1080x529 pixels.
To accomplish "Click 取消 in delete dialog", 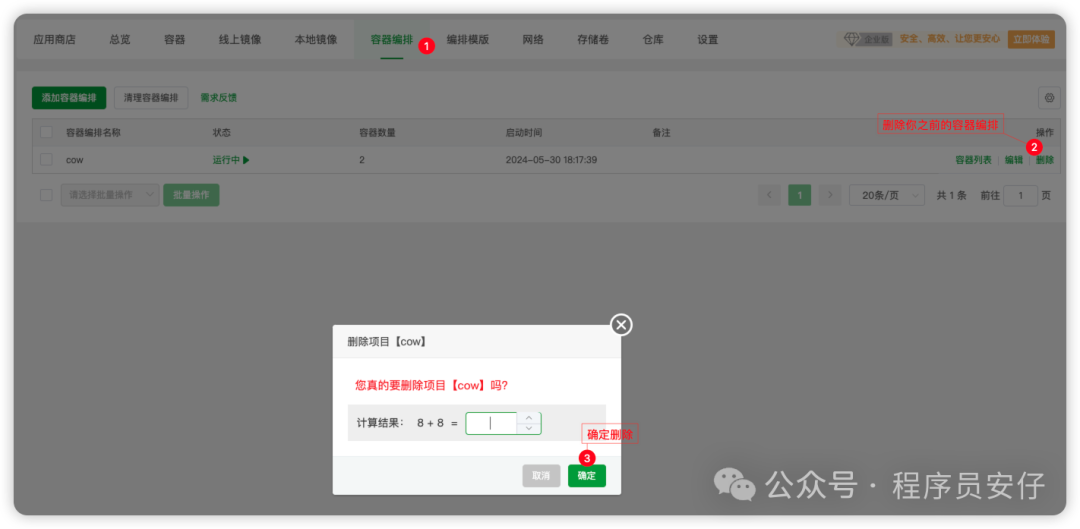I will click(x=541, y=475).
